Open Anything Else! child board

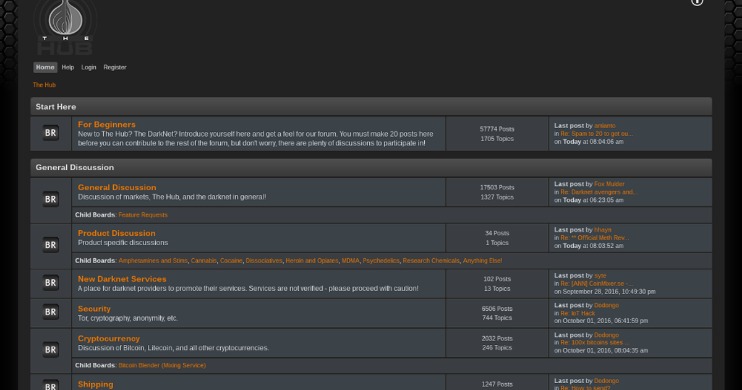tap(482, 261)
